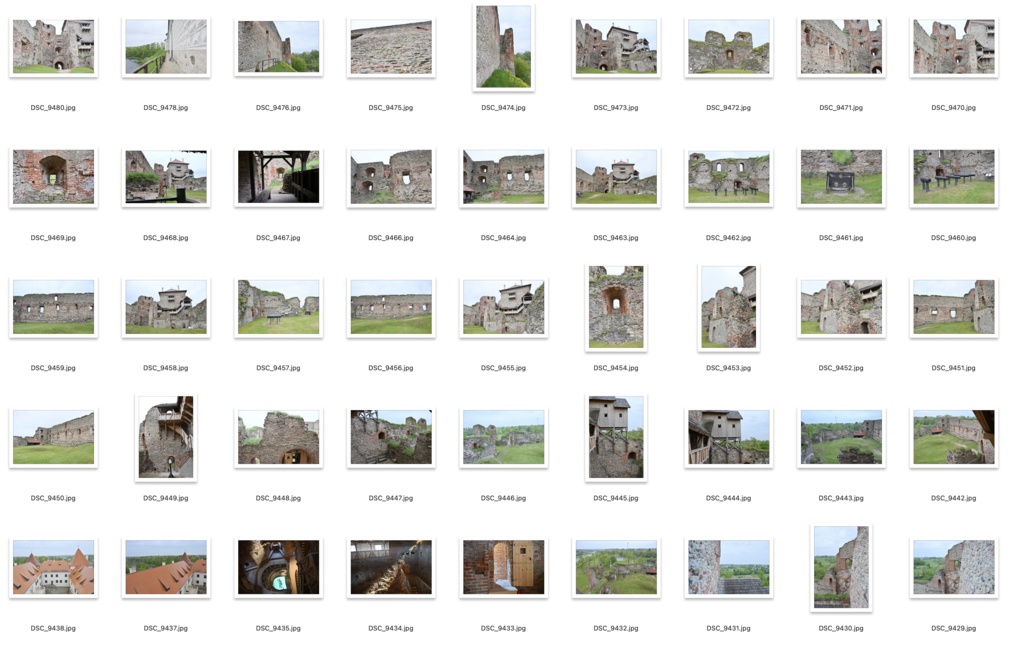Click the filename label DSC_9464.jpg

[504, 238]
